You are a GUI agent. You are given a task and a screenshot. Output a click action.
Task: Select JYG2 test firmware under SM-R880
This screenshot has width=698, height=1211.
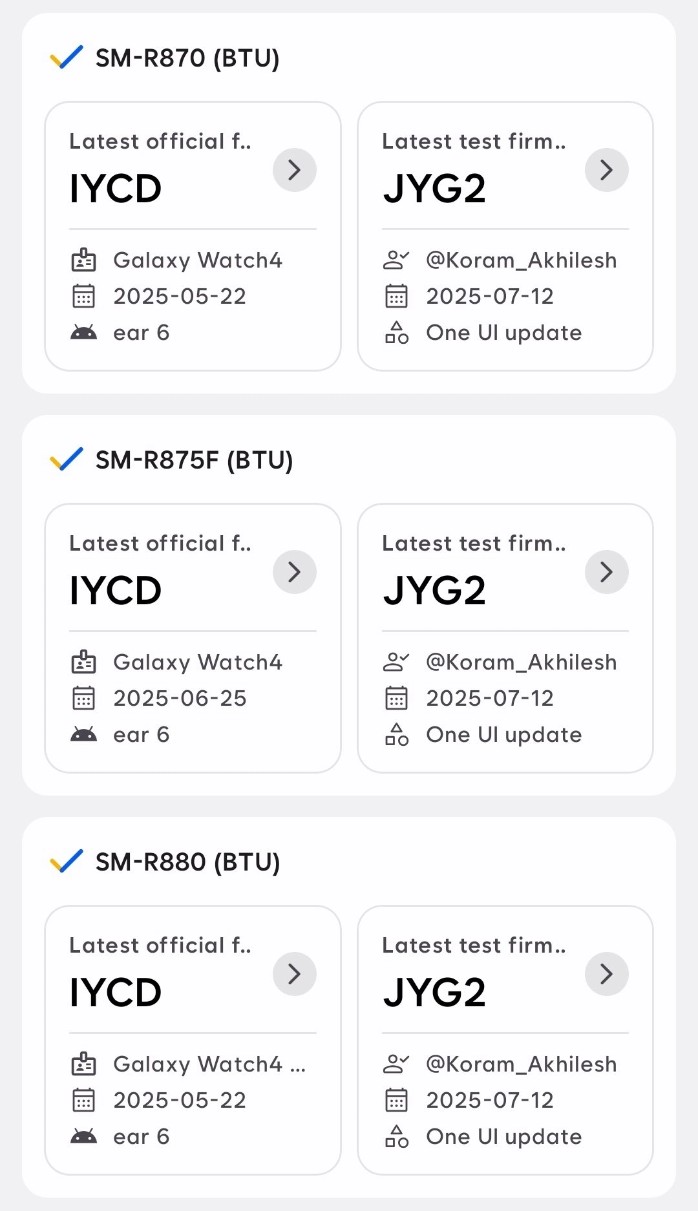pyautogui.click(x=434, y=992)
